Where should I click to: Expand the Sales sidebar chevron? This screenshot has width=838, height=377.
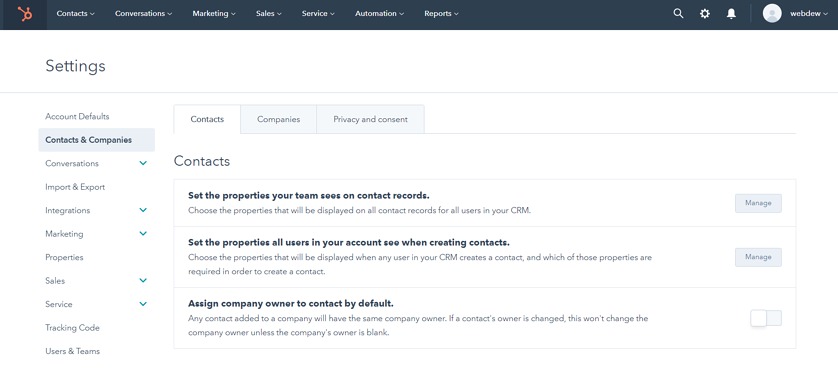coord(143,280)
